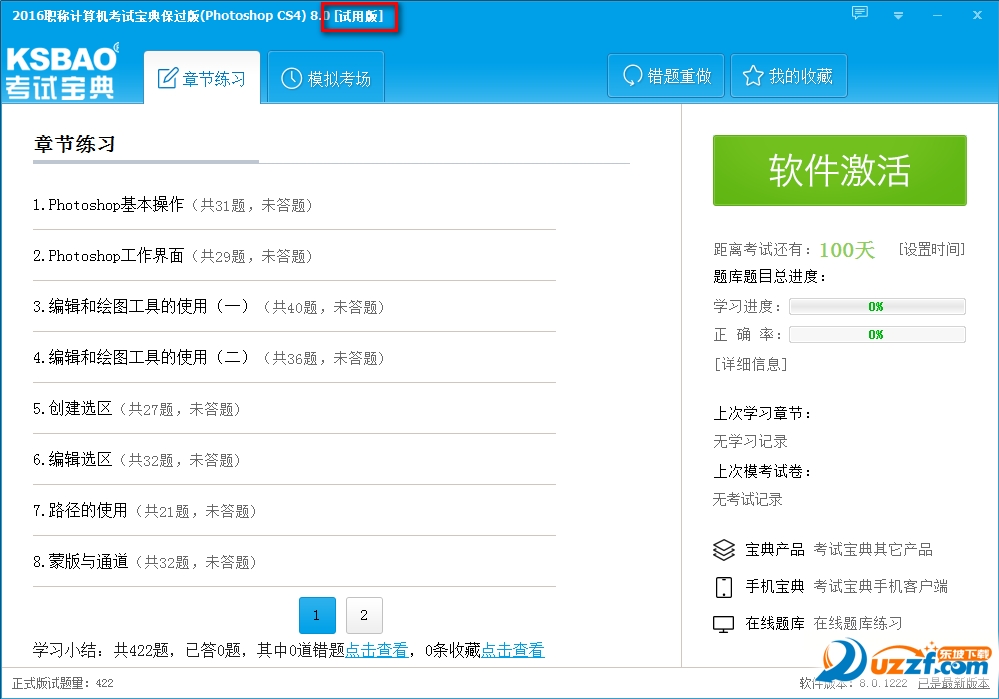Image resolution: width=999 pixels, height=699 pixels.
Task: Open the 章节练习 tab
Action: point(202,78)
